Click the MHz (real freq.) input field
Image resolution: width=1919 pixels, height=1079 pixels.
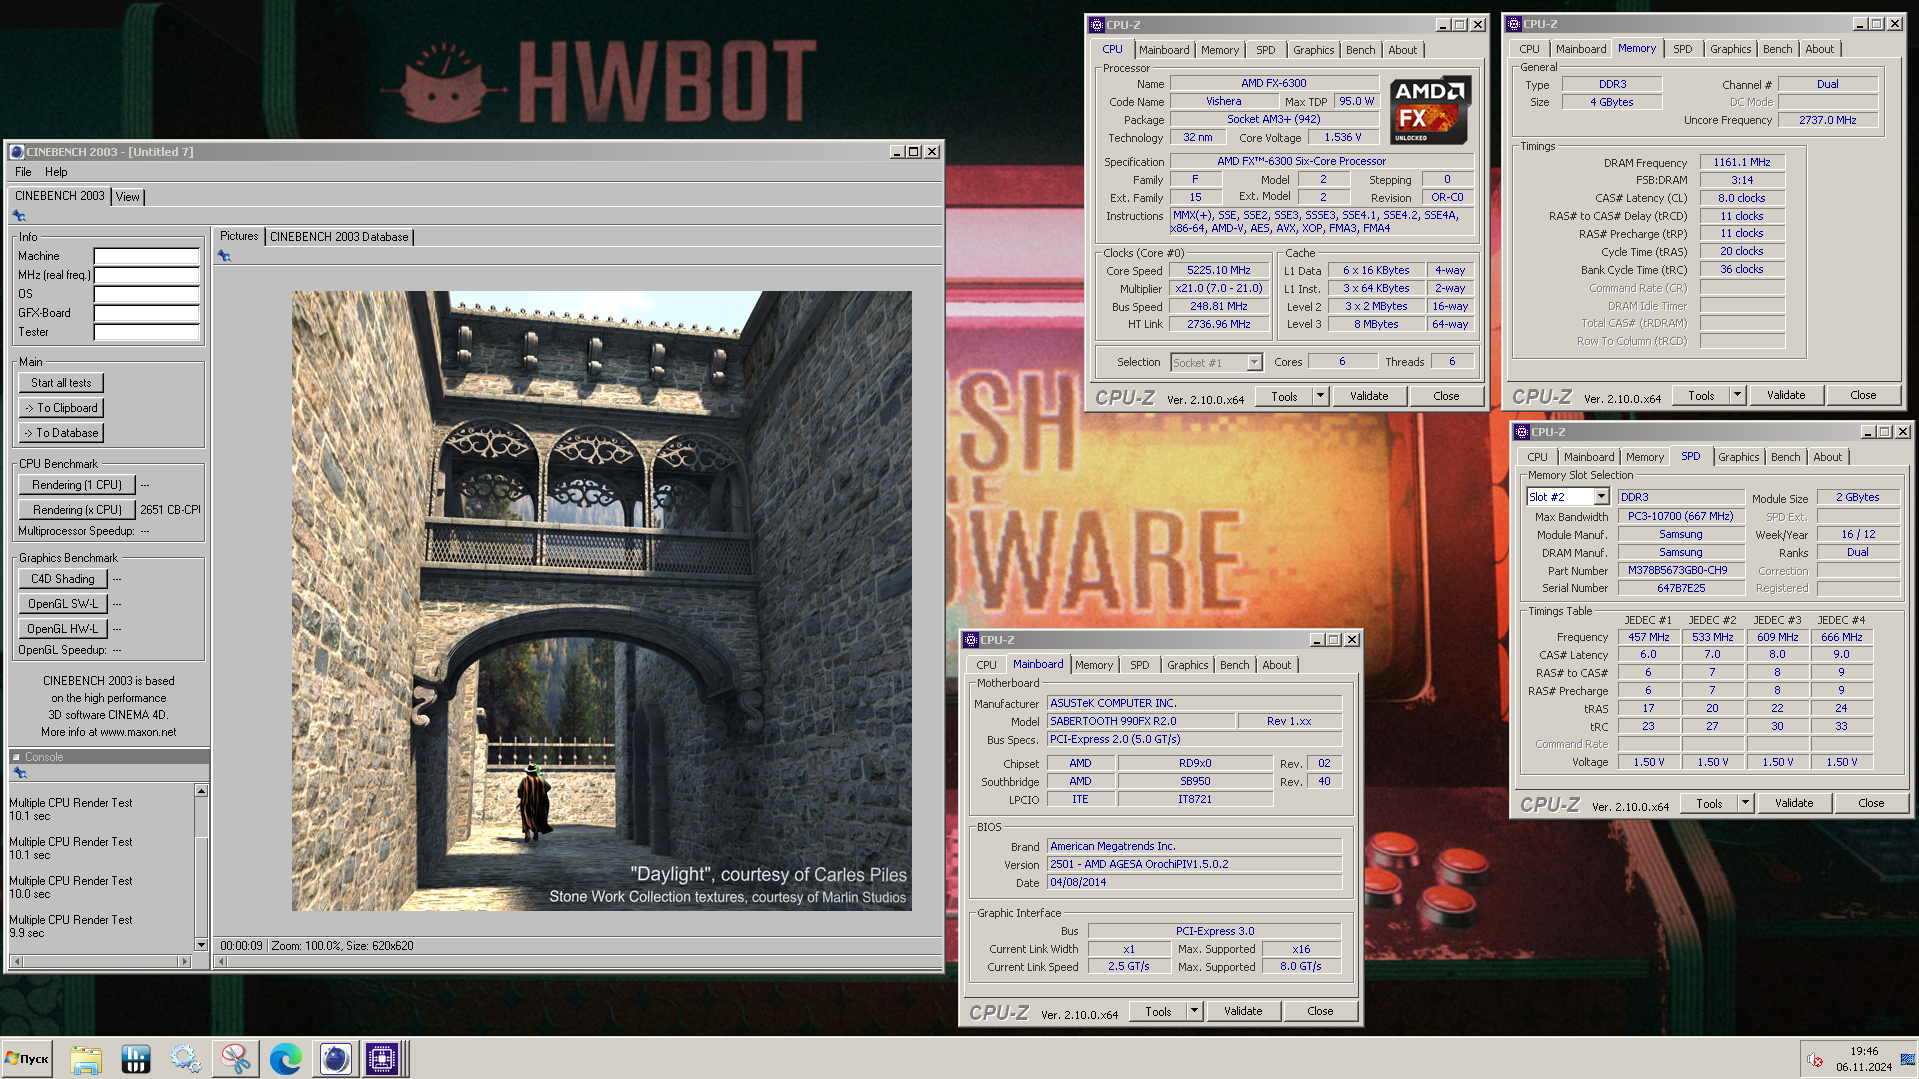(x=146, y=275)
